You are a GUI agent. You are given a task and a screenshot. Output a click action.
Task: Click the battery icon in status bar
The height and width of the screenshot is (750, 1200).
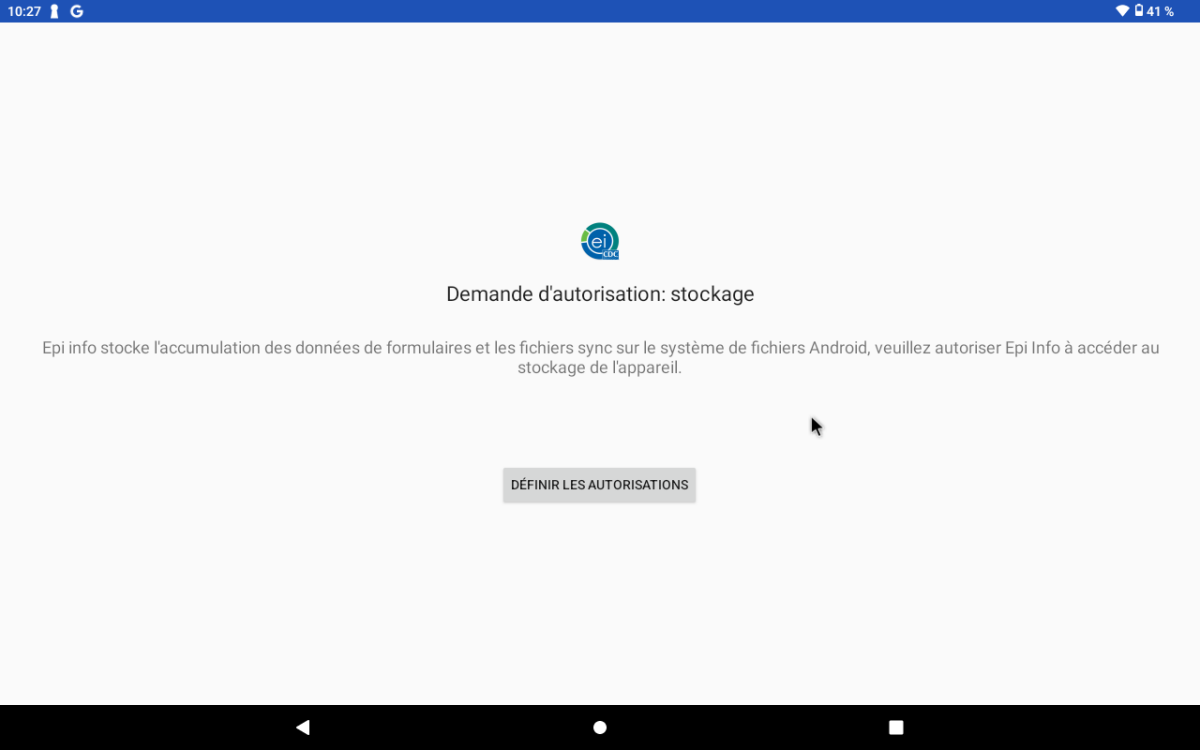click(1139, 11)
